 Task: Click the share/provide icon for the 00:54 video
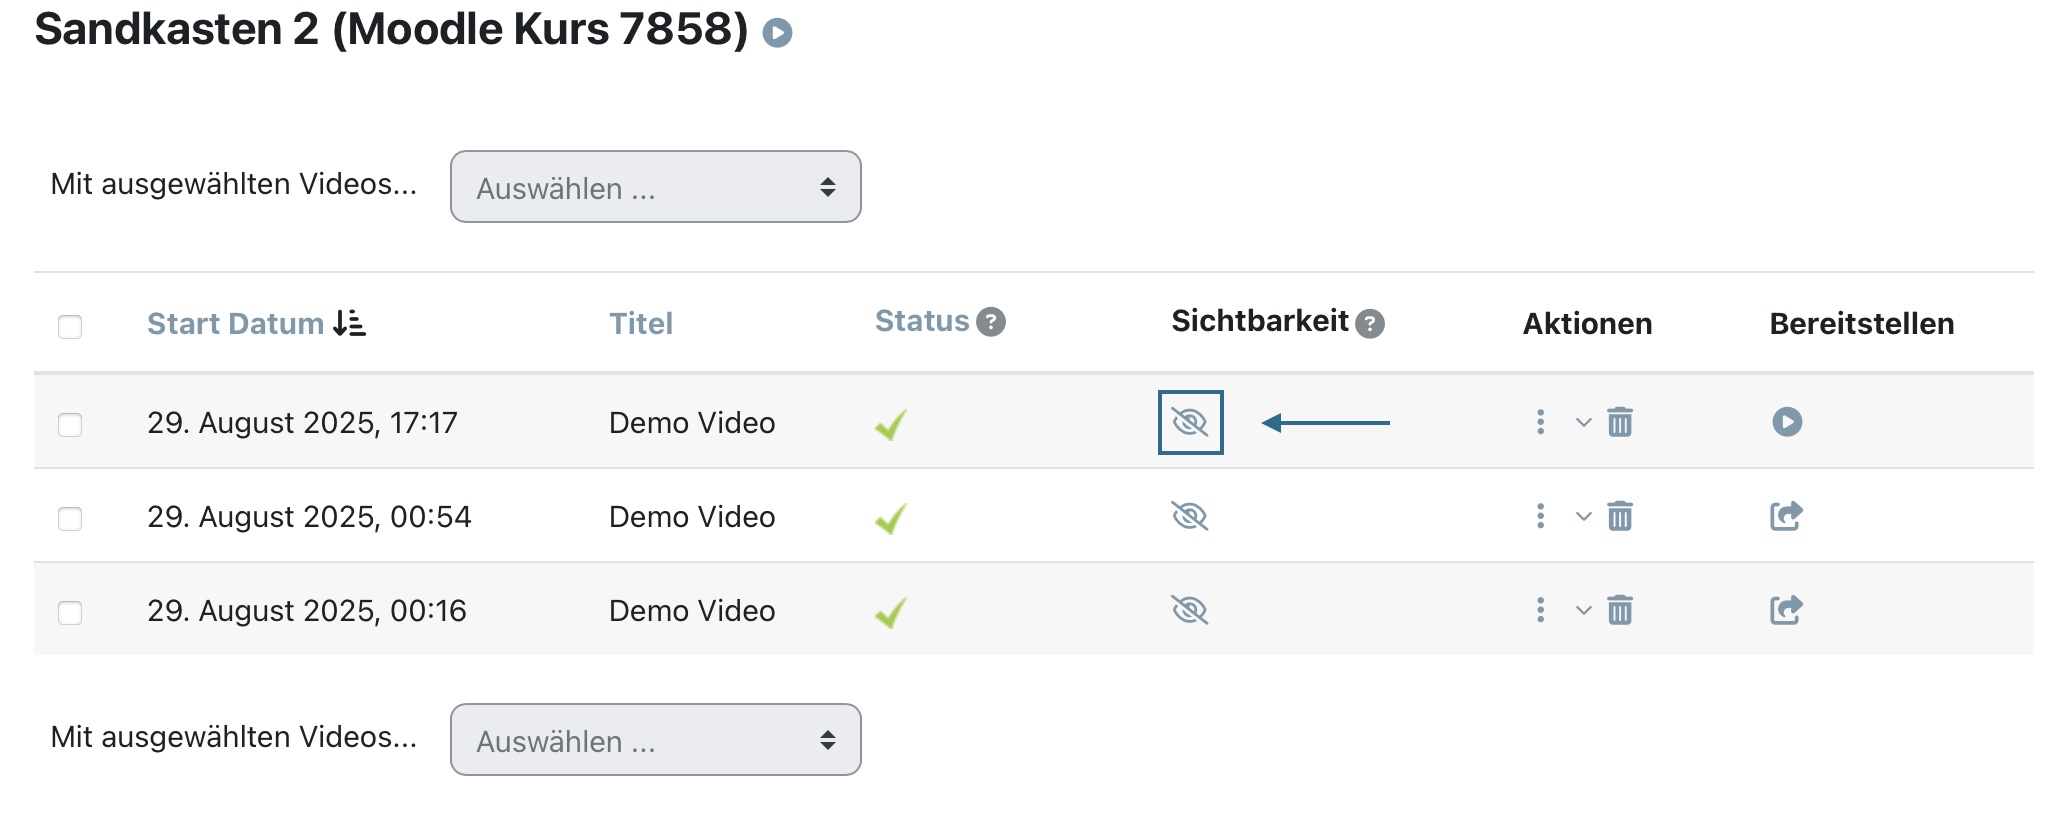point(1786,516)
